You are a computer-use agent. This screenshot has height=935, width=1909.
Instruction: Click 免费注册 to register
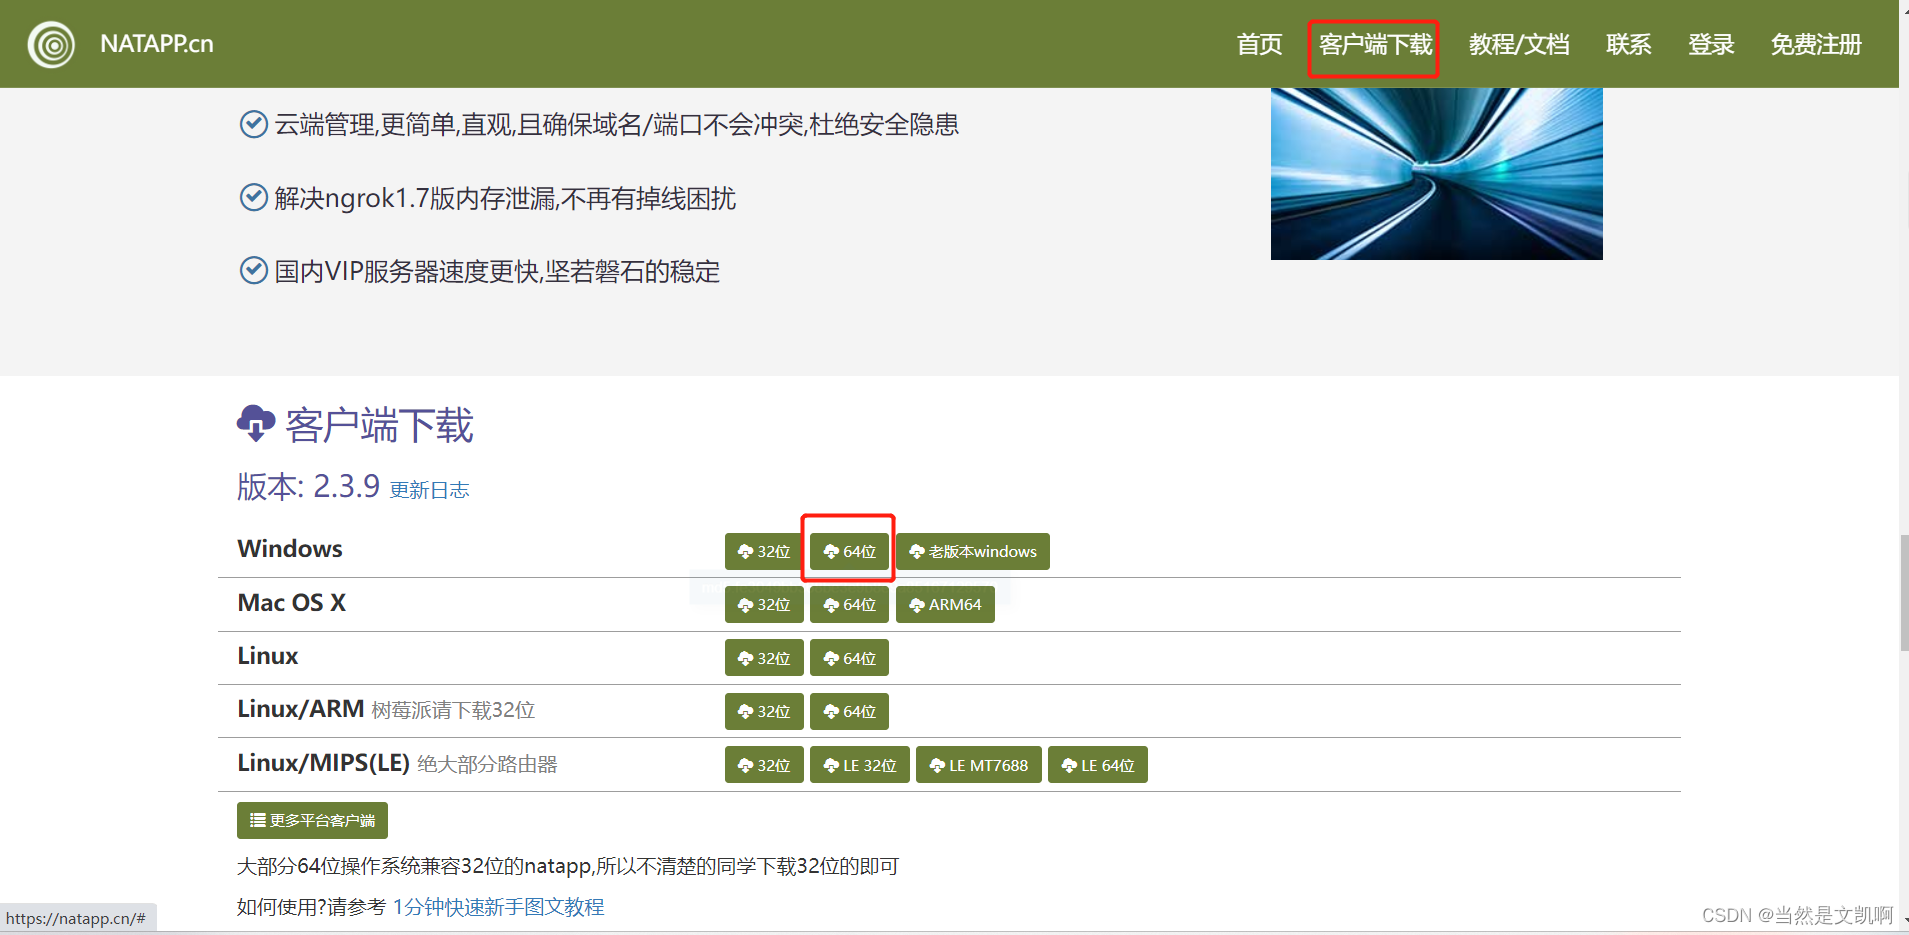coord(1815,44)
